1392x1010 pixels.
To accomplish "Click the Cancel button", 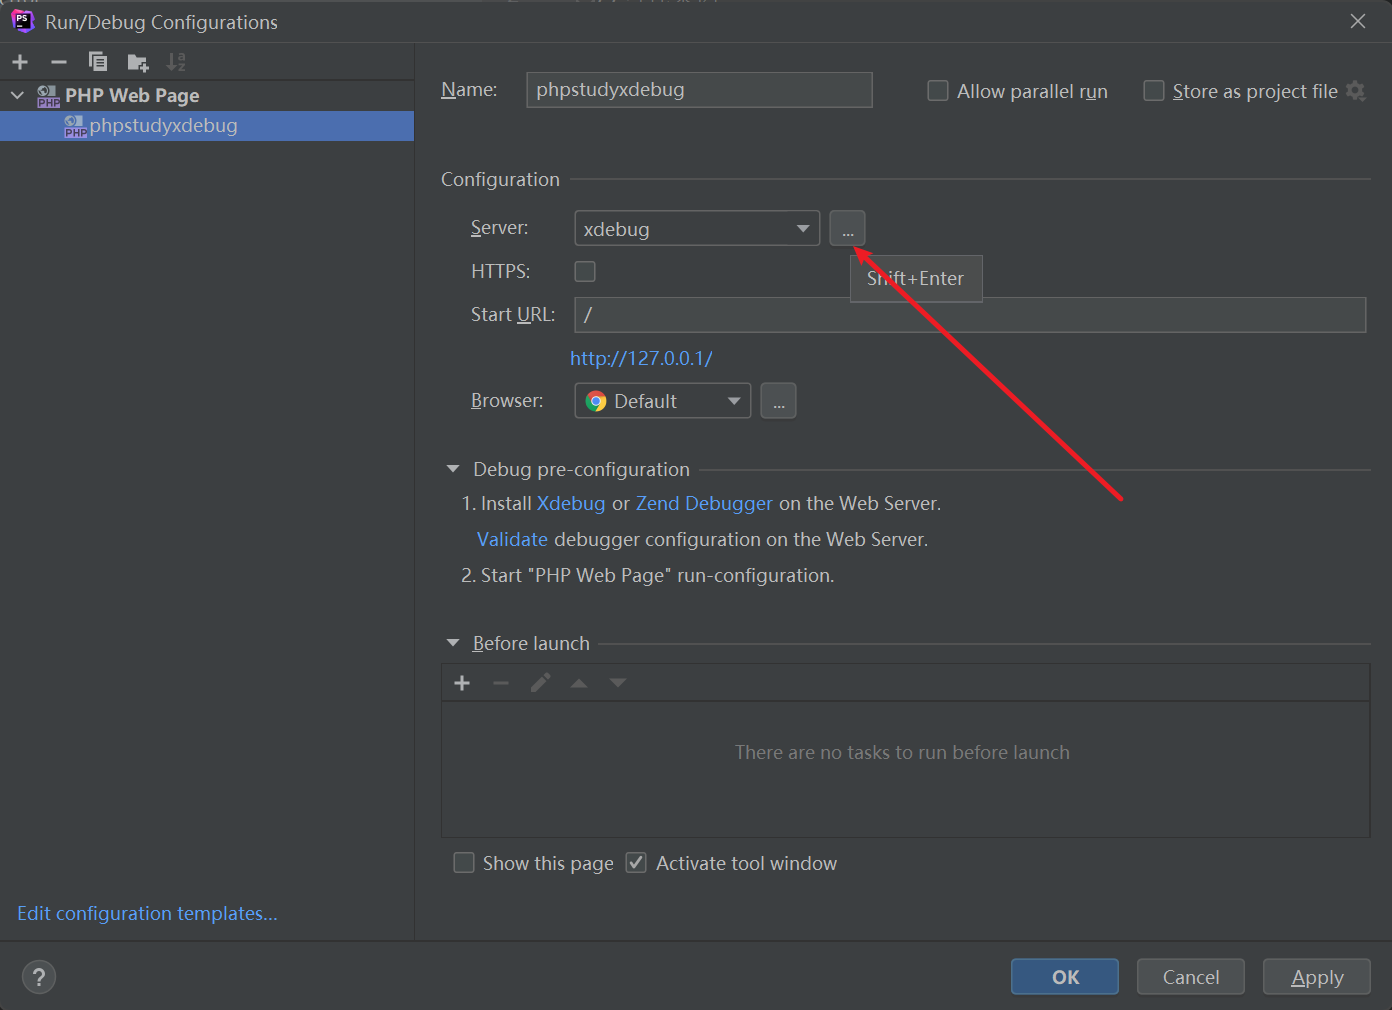I will pos(1191,977).
